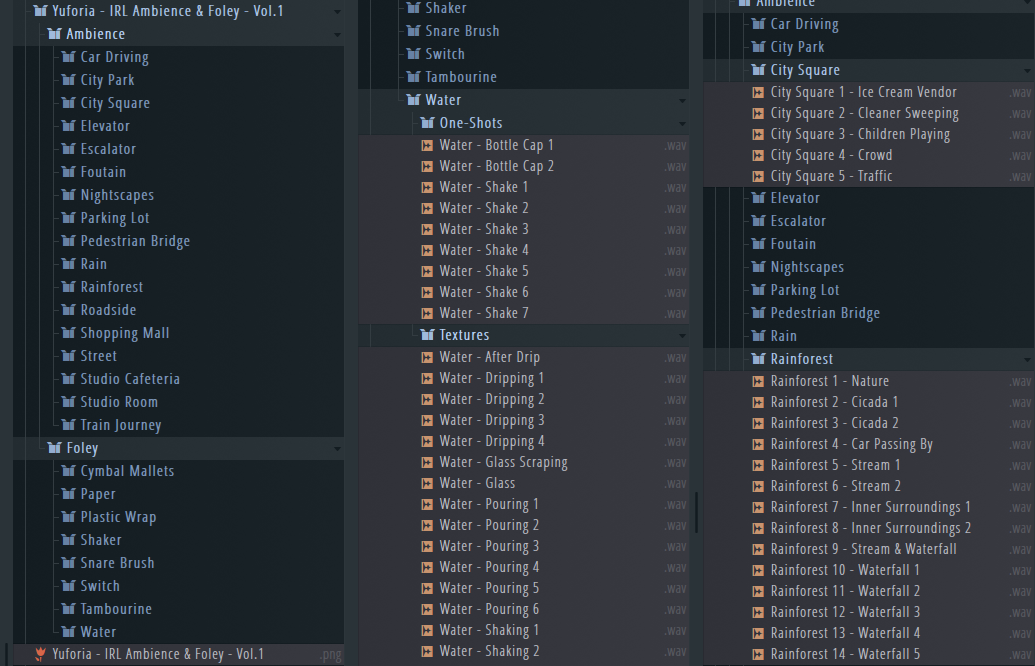Click the wav icon beside City Square 4 - Crowd
Screen dimensions: 1035x666
(758, 155)
